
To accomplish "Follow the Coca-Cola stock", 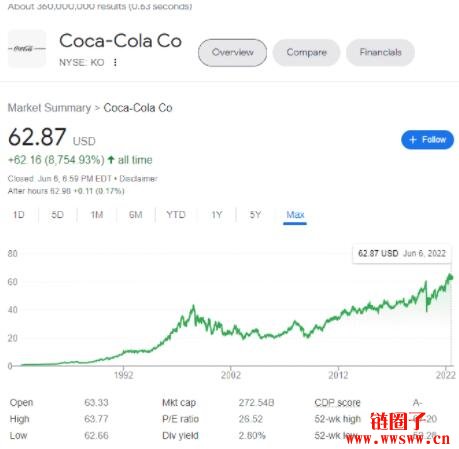I will (427, 140).
